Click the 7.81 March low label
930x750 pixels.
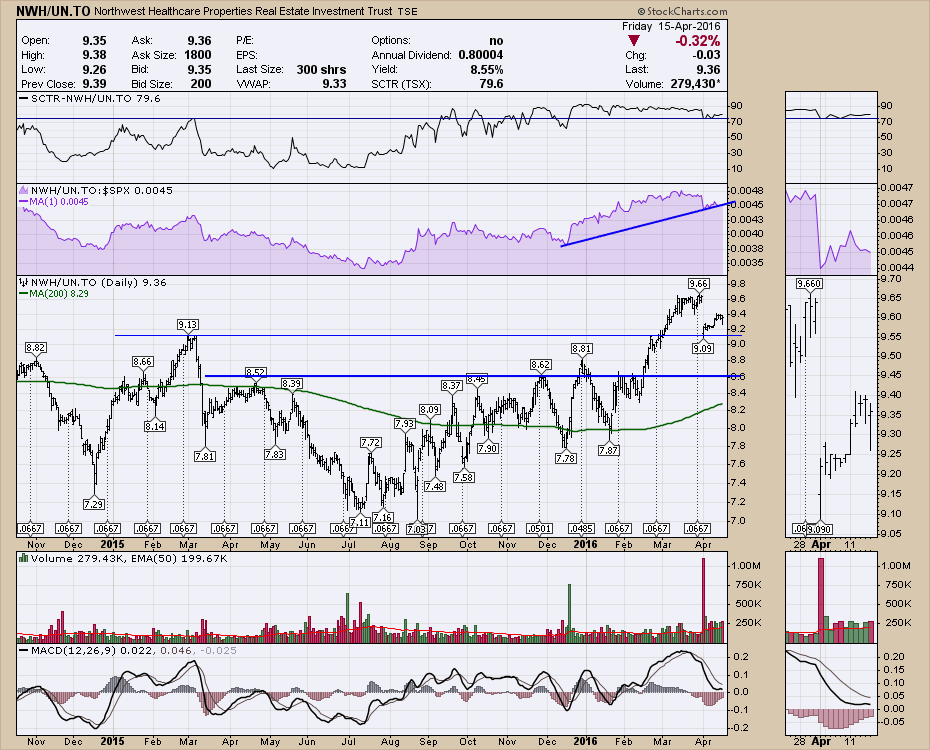(x=205, y=457)
